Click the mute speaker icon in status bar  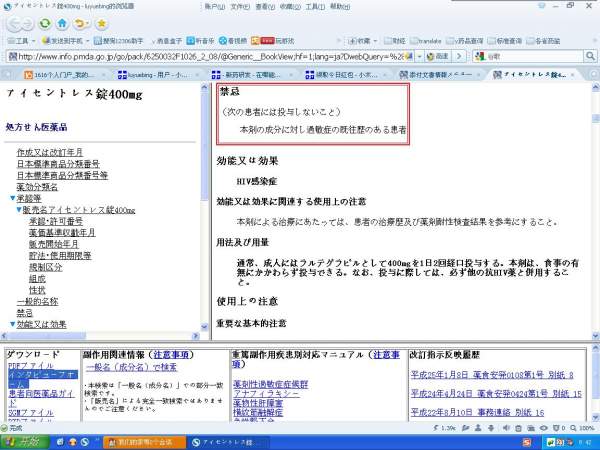[506, 428]
